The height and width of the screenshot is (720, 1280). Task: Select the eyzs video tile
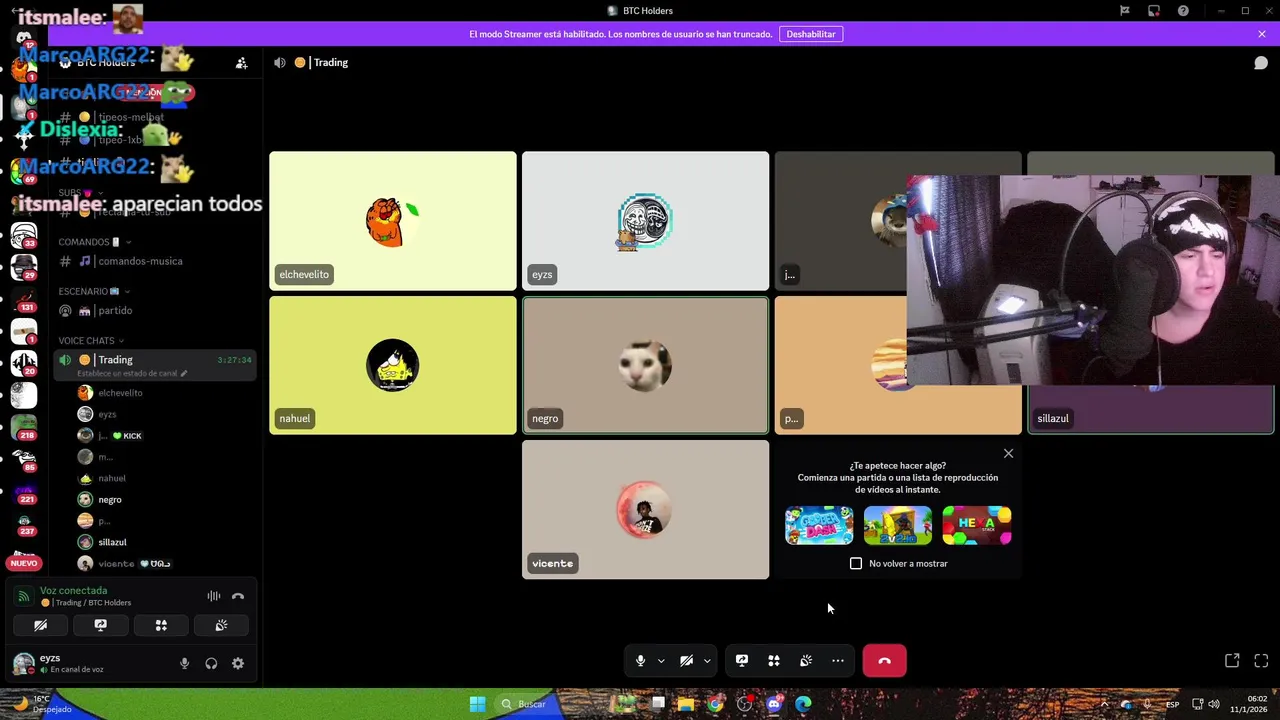[645, 221]
